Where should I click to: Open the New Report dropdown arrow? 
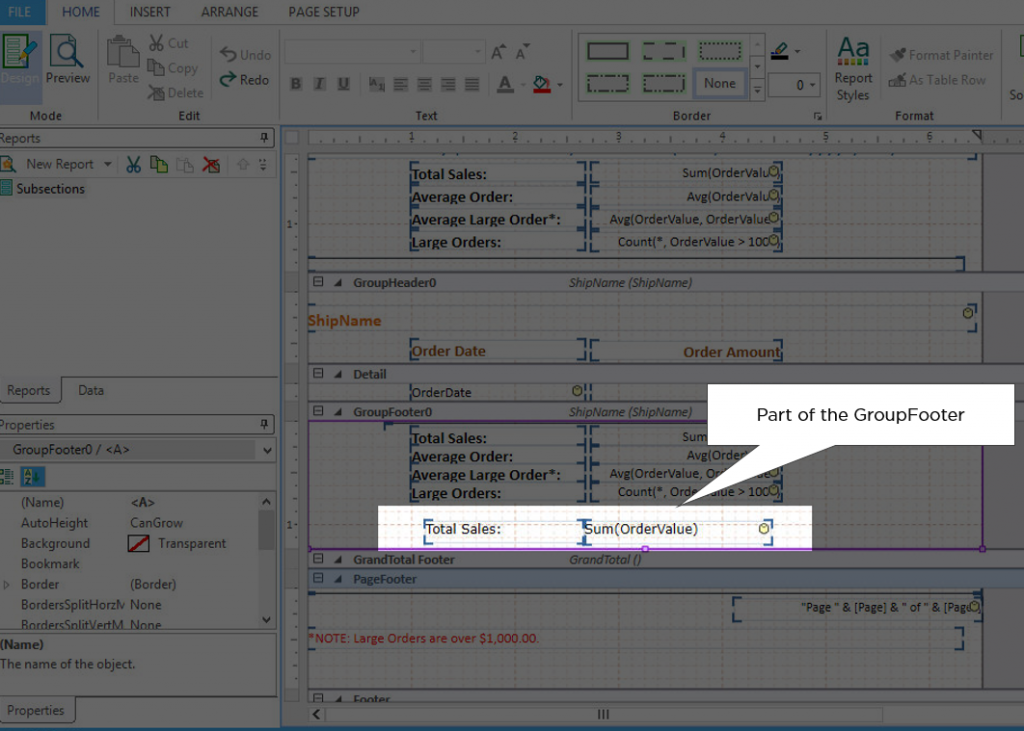tap(108, 165)
